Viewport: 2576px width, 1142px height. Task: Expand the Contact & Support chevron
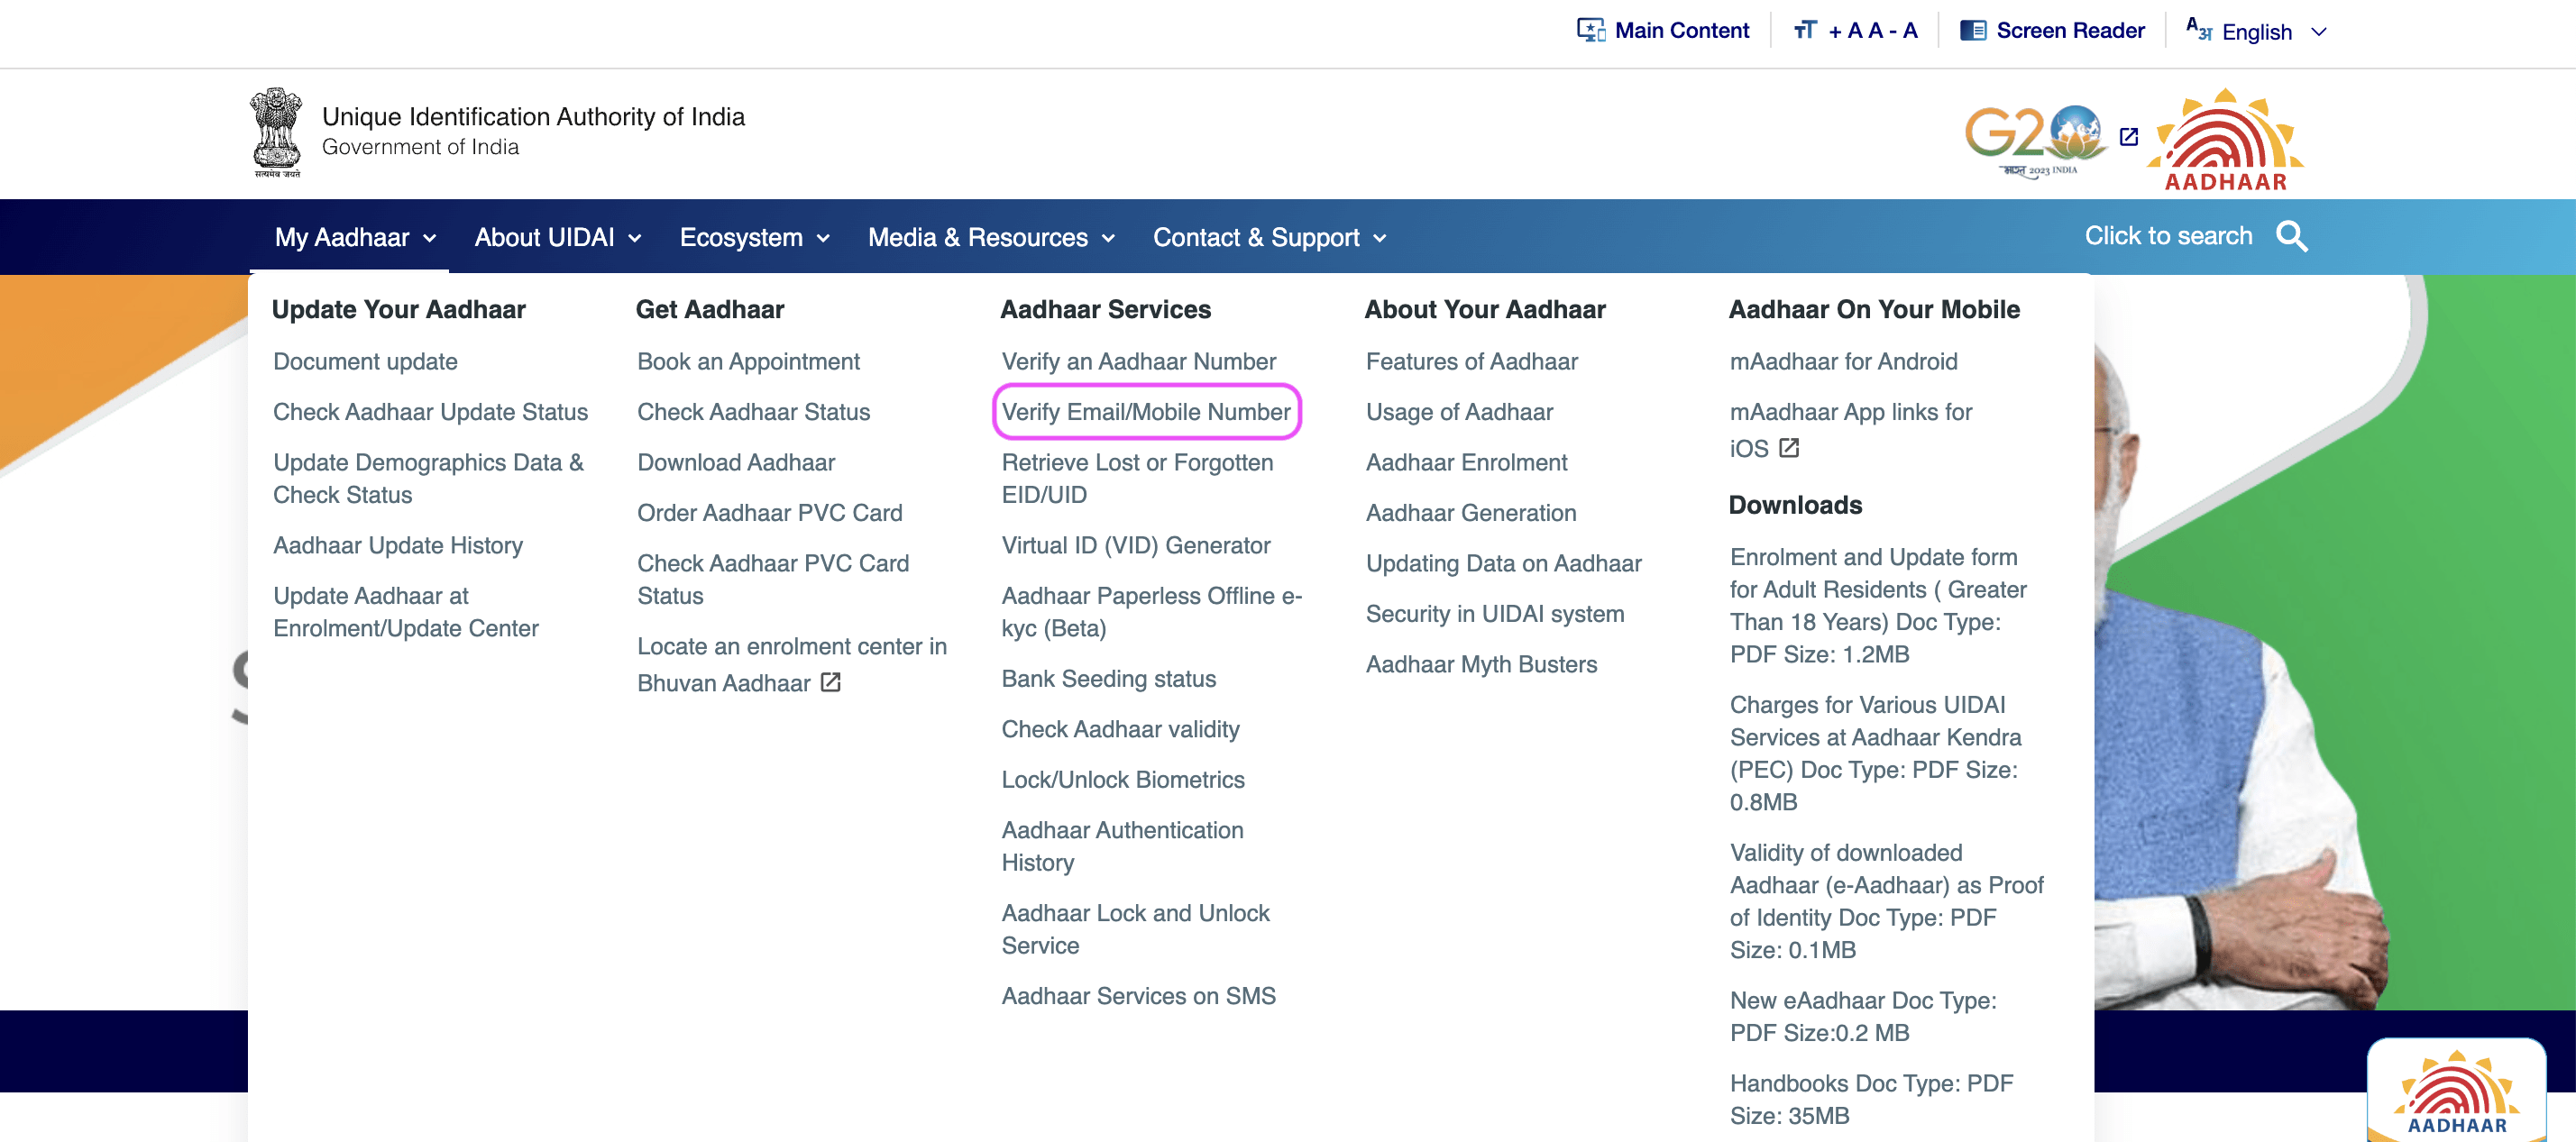[x=1380, y=238]
